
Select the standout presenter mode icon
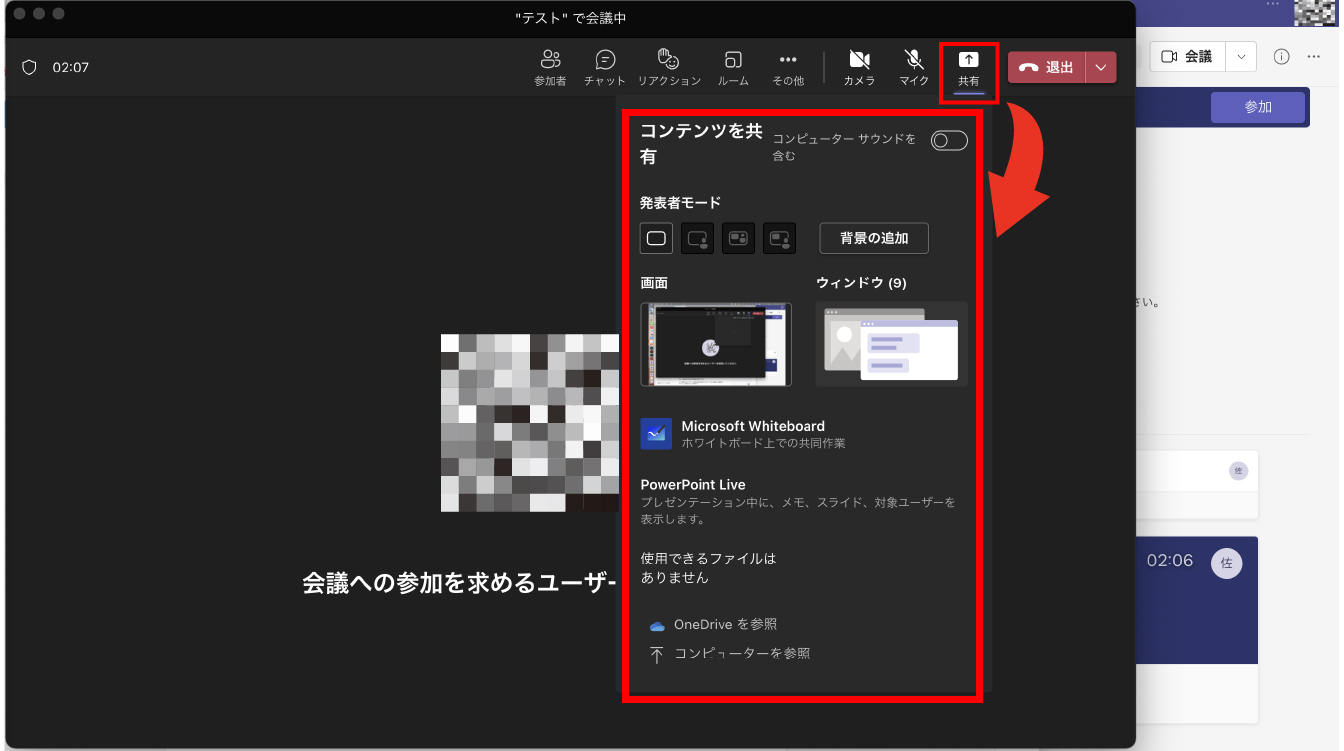(x=697, y=239)
